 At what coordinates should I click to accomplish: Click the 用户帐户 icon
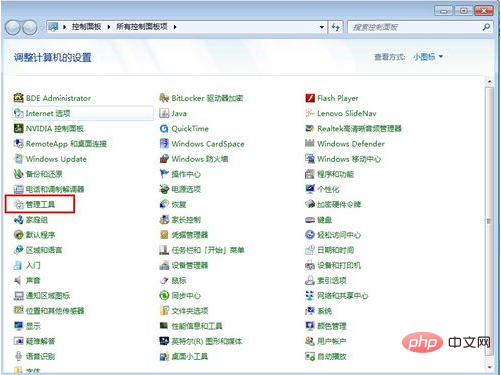pyautogui.click(x=310, y=341)
